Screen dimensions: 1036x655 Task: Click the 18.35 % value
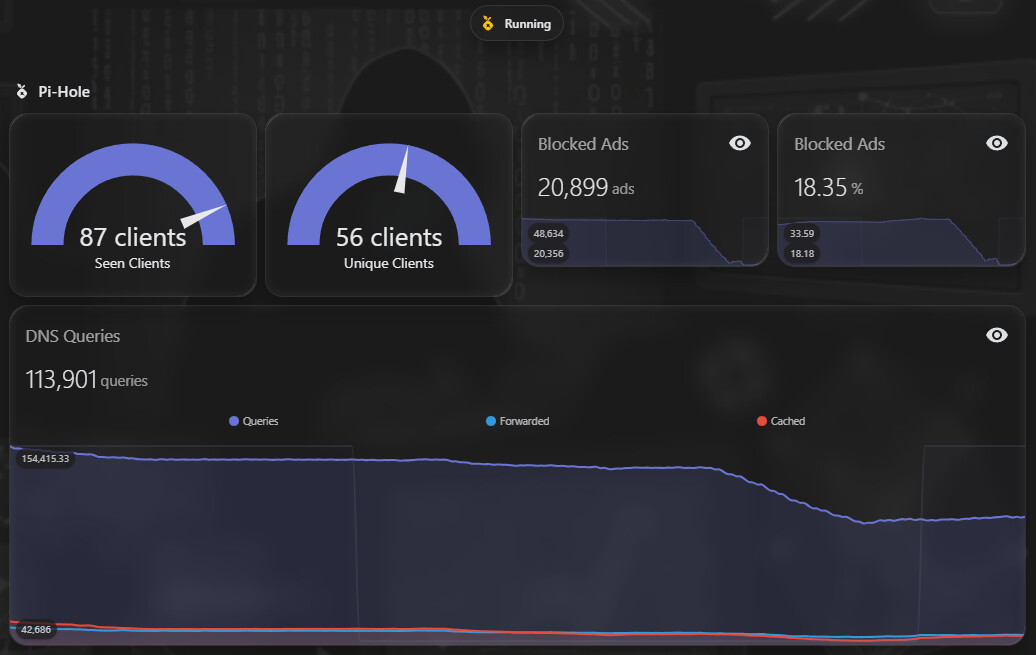coord(829,188)
